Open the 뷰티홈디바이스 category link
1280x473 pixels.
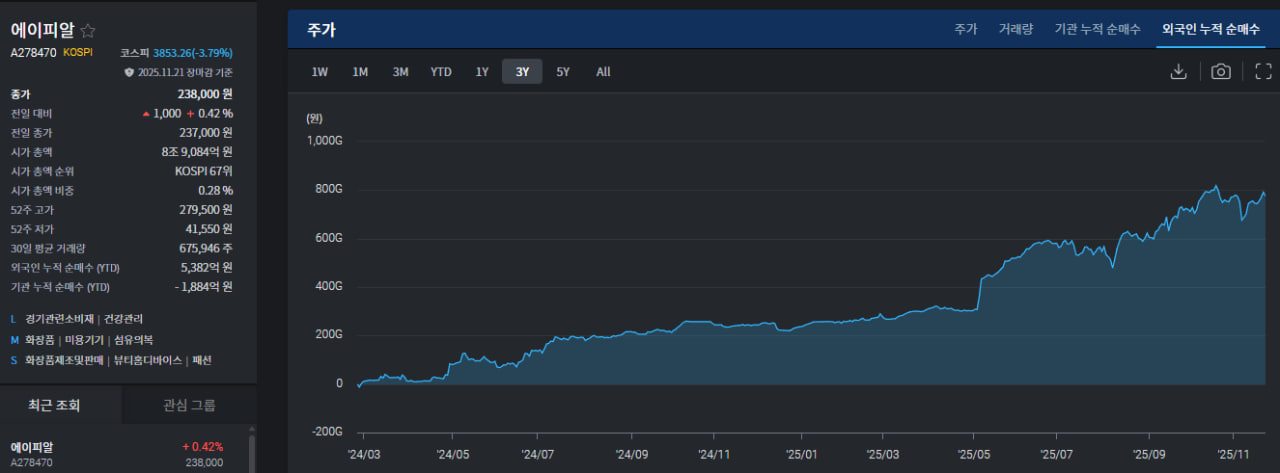(148, 360)
